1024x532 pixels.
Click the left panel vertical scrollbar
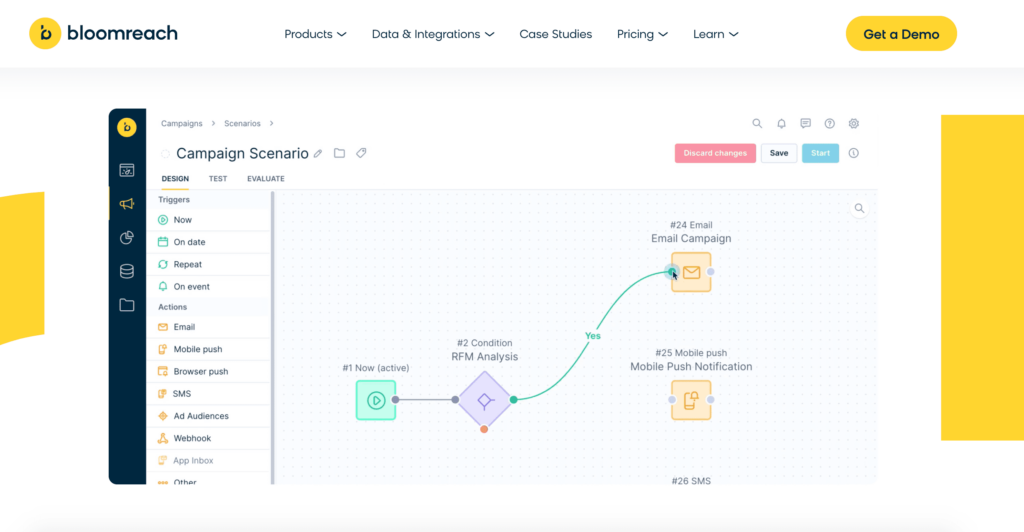(272, 337)
